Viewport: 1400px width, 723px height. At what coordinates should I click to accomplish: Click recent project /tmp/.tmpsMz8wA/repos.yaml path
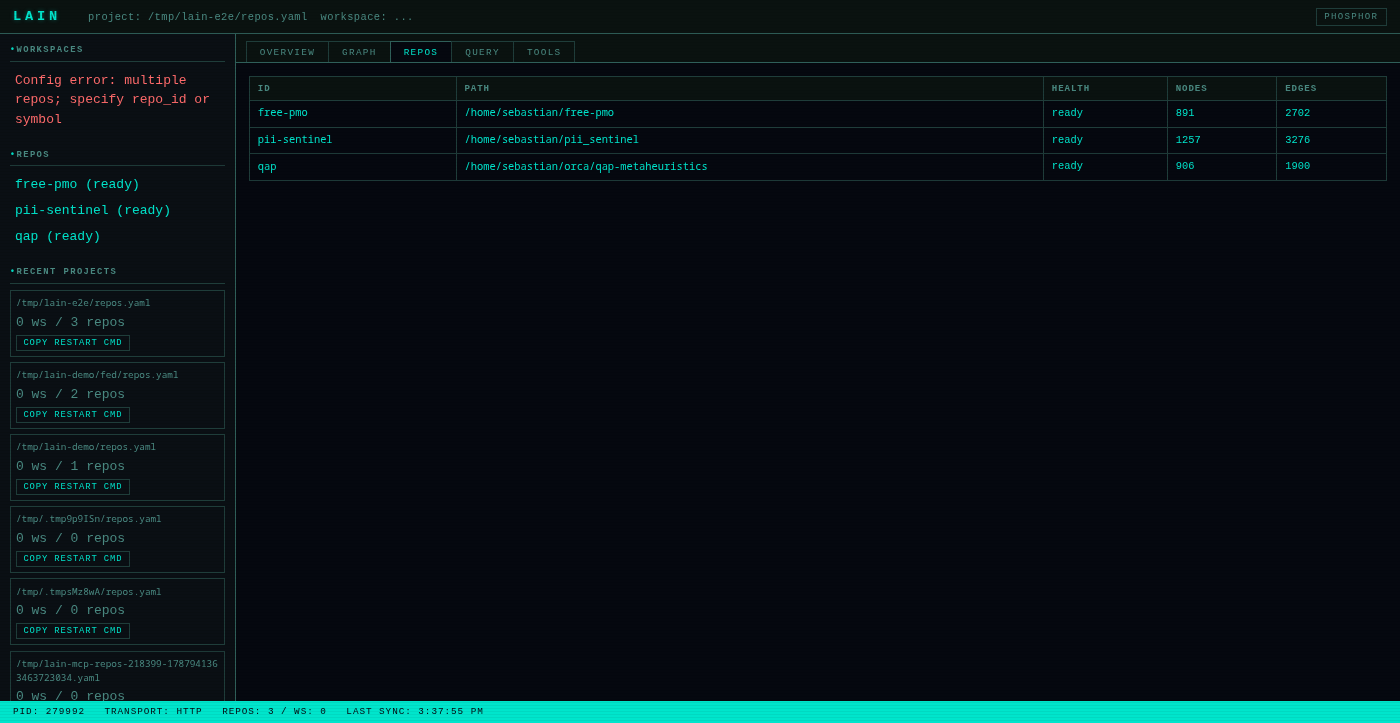coord(88,591)
